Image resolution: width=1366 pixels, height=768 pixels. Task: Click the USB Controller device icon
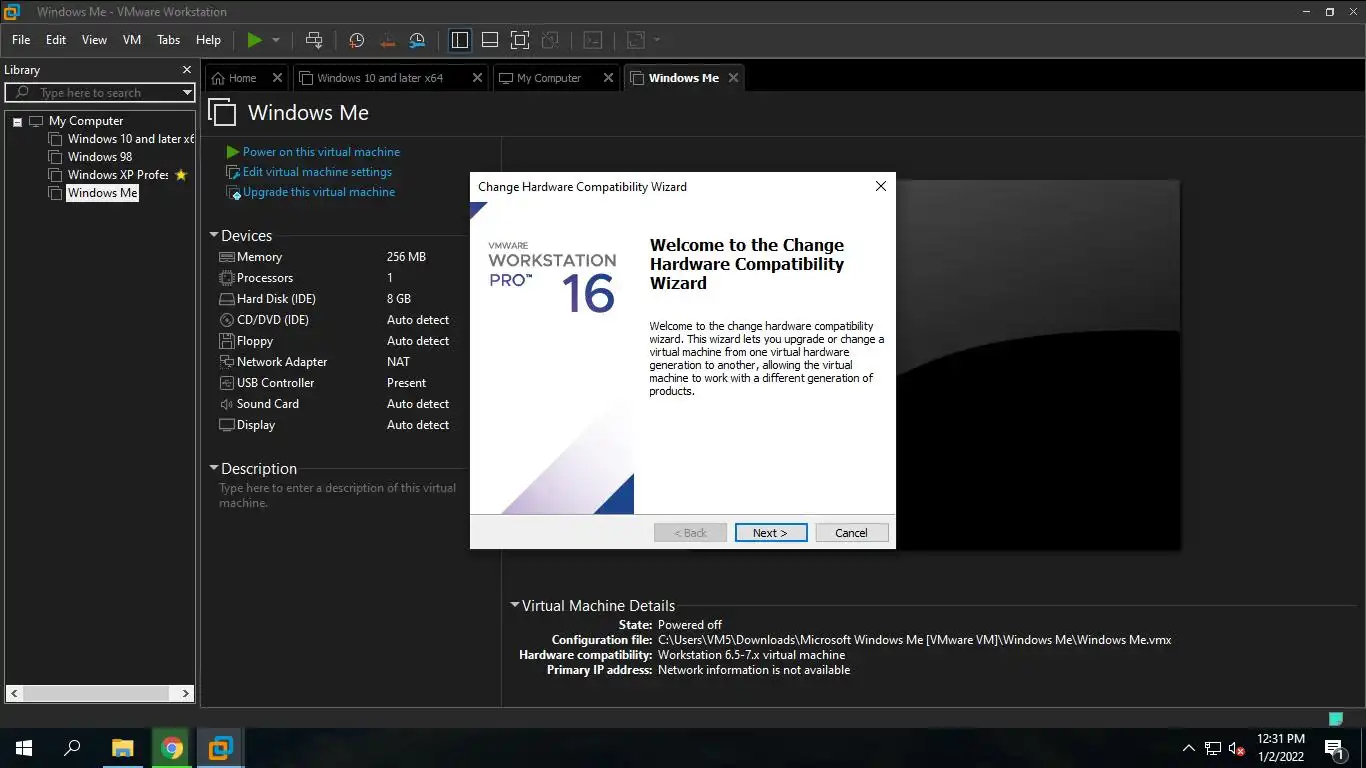[226, 383]
